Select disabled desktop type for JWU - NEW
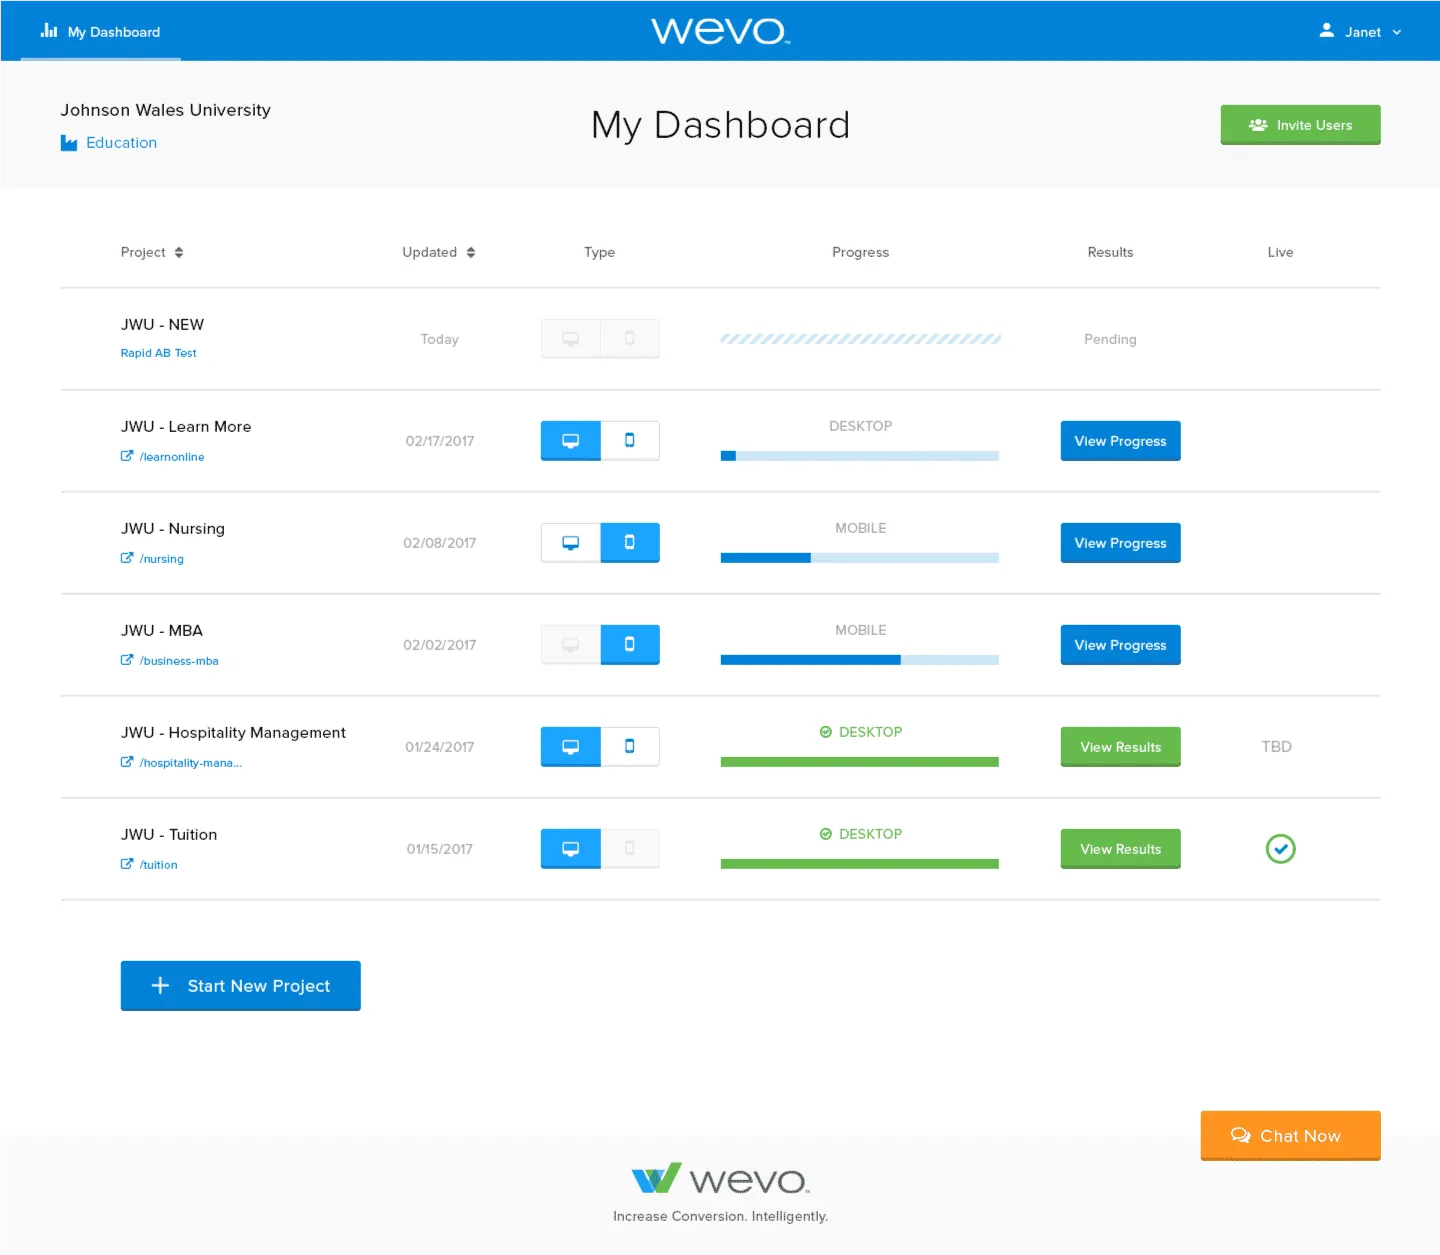Viewport: 1440px width, 1255px height. (570, 339)
